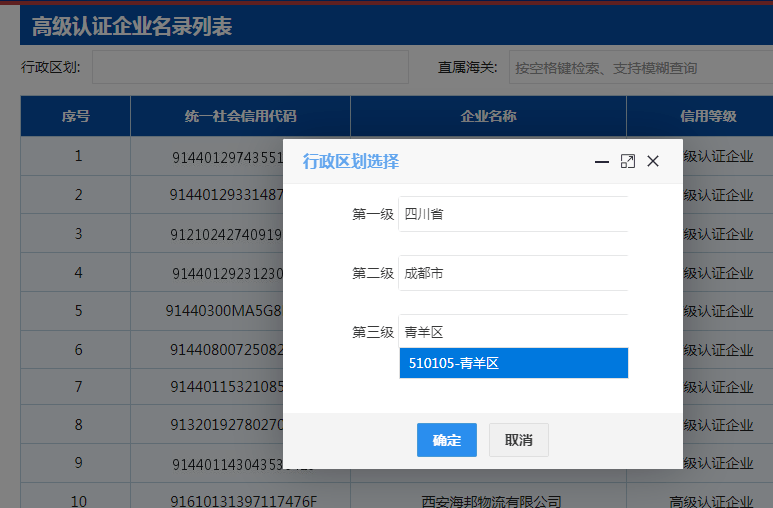Close the 行政区划选择 dialog
Screen dimensions: 773x508
click(653, 161)
